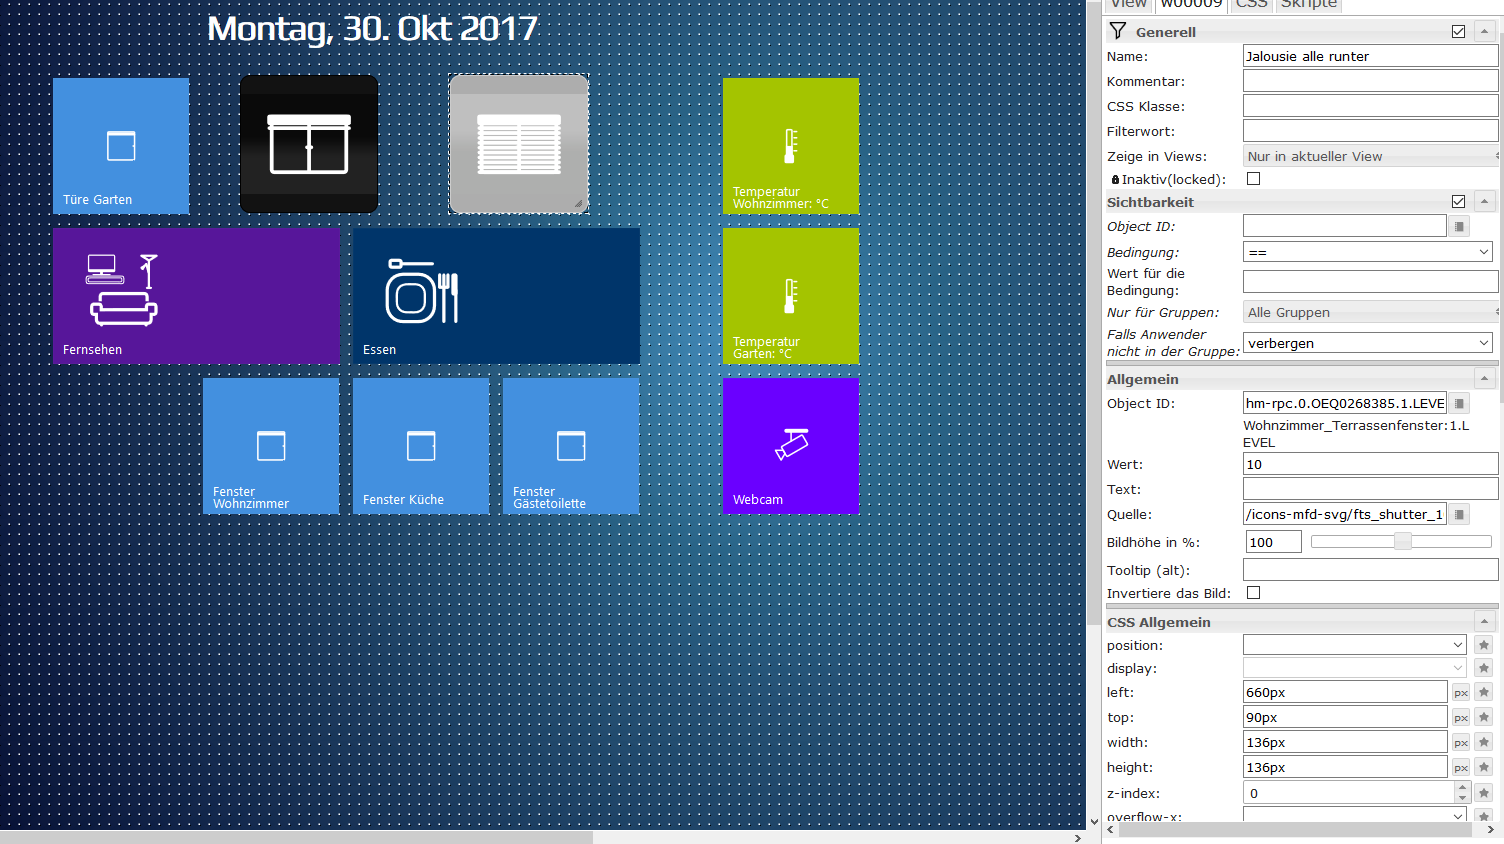The width and height of the screenshot is (1504, 844).
Task: Collapse the CSS Allgemein section
Action: [x=1484, y=622]
